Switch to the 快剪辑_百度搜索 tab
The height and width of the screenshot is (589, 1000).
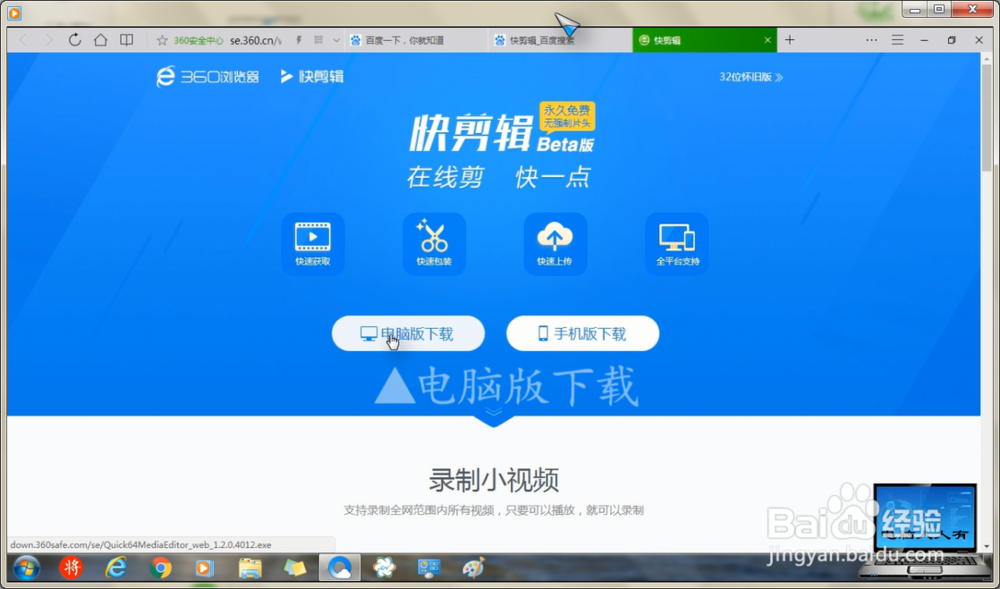pyautogui.click(x=559, y=40)
